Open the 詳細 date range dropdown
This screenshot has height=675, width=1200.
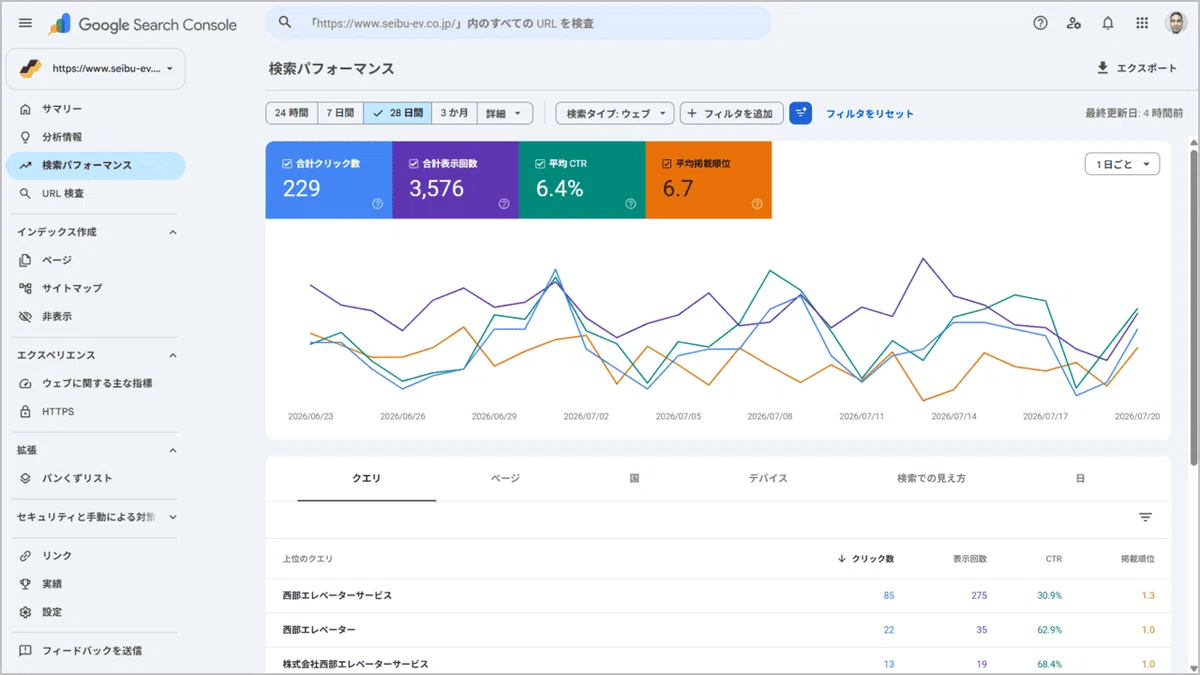coord(504,113)
